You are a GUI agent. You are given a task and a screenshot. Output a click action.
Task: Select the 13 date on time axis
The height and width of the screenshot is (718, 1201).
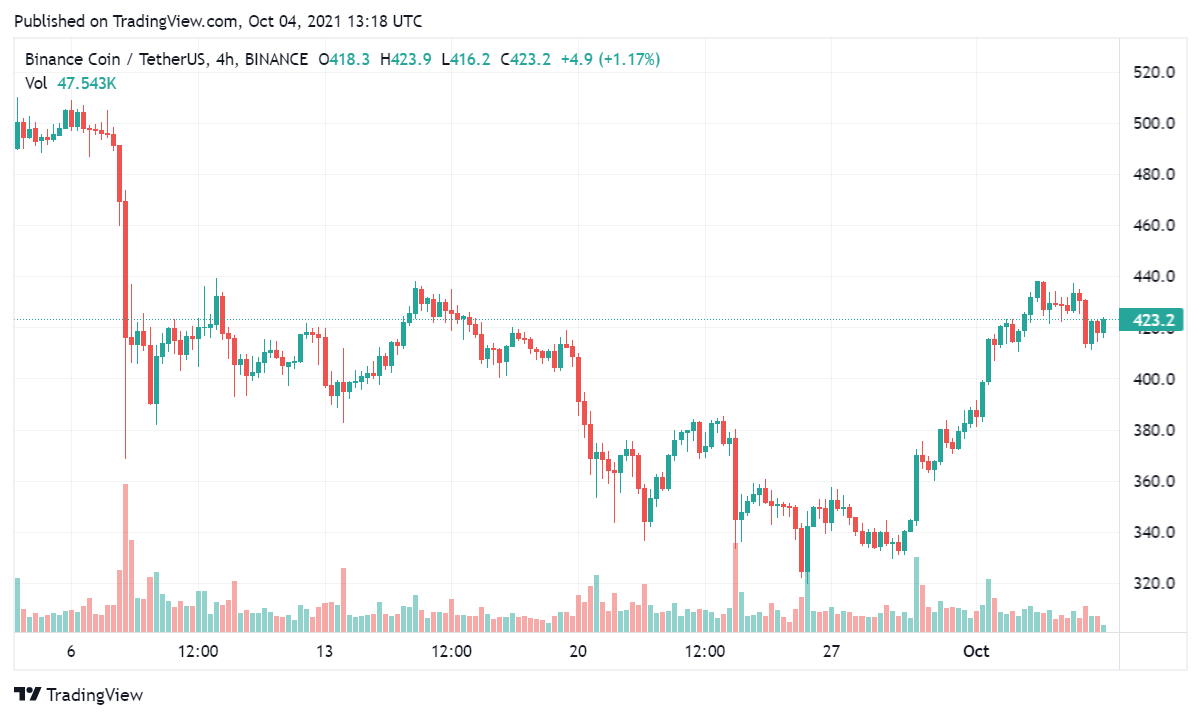point(324,652)
